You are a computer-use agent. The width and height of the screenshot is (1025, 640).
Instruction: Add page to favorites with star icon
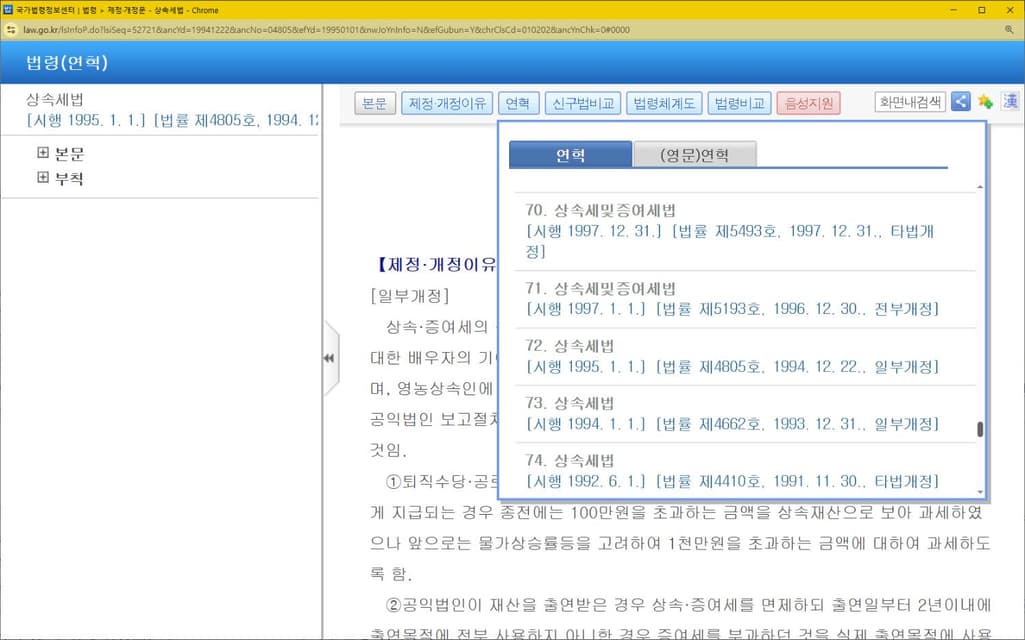tap(985, 102)
